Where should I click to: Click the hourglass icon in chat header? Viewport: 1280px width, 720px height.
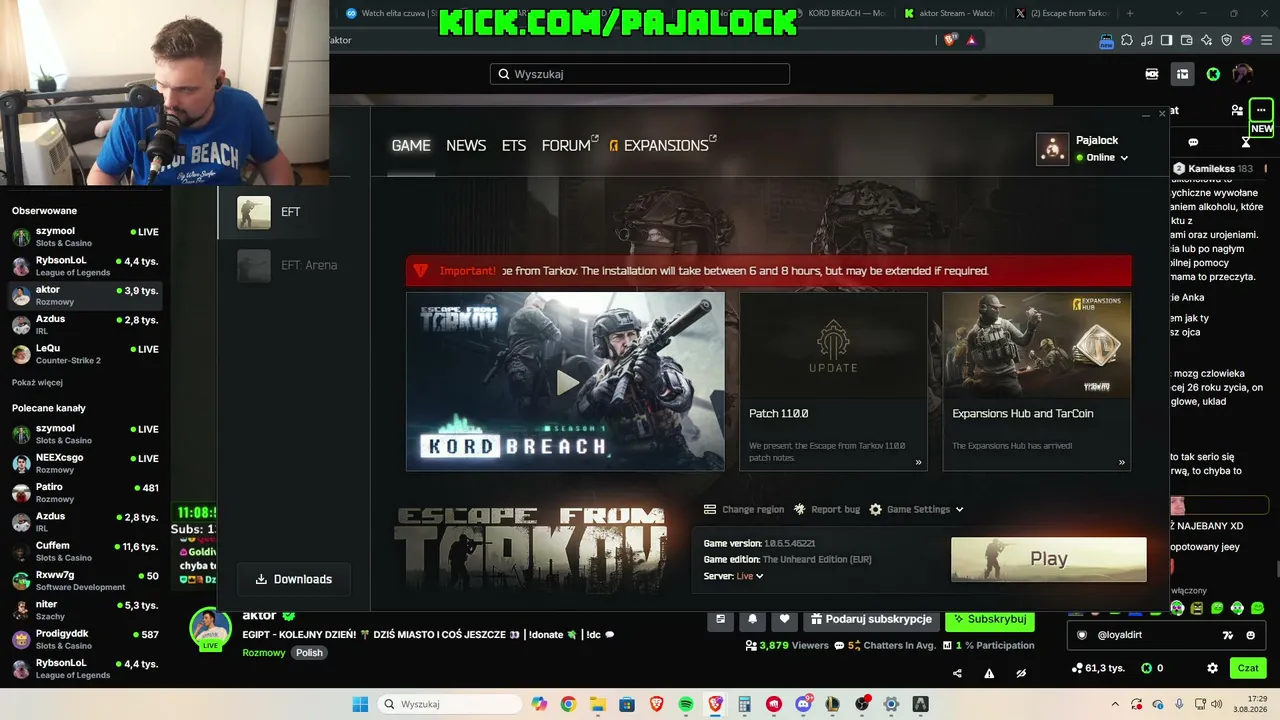click(1246, 142)
